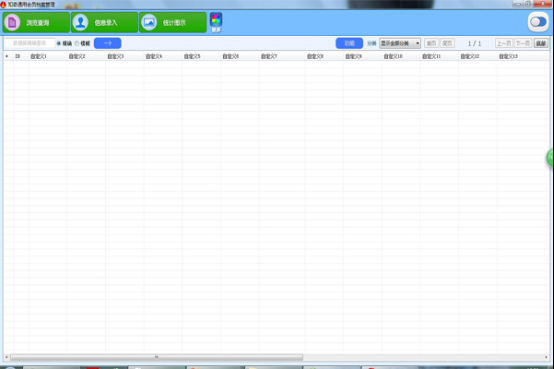554x369 pixels.
Task: Go to 尾页 last page
Action: point(447,43)
